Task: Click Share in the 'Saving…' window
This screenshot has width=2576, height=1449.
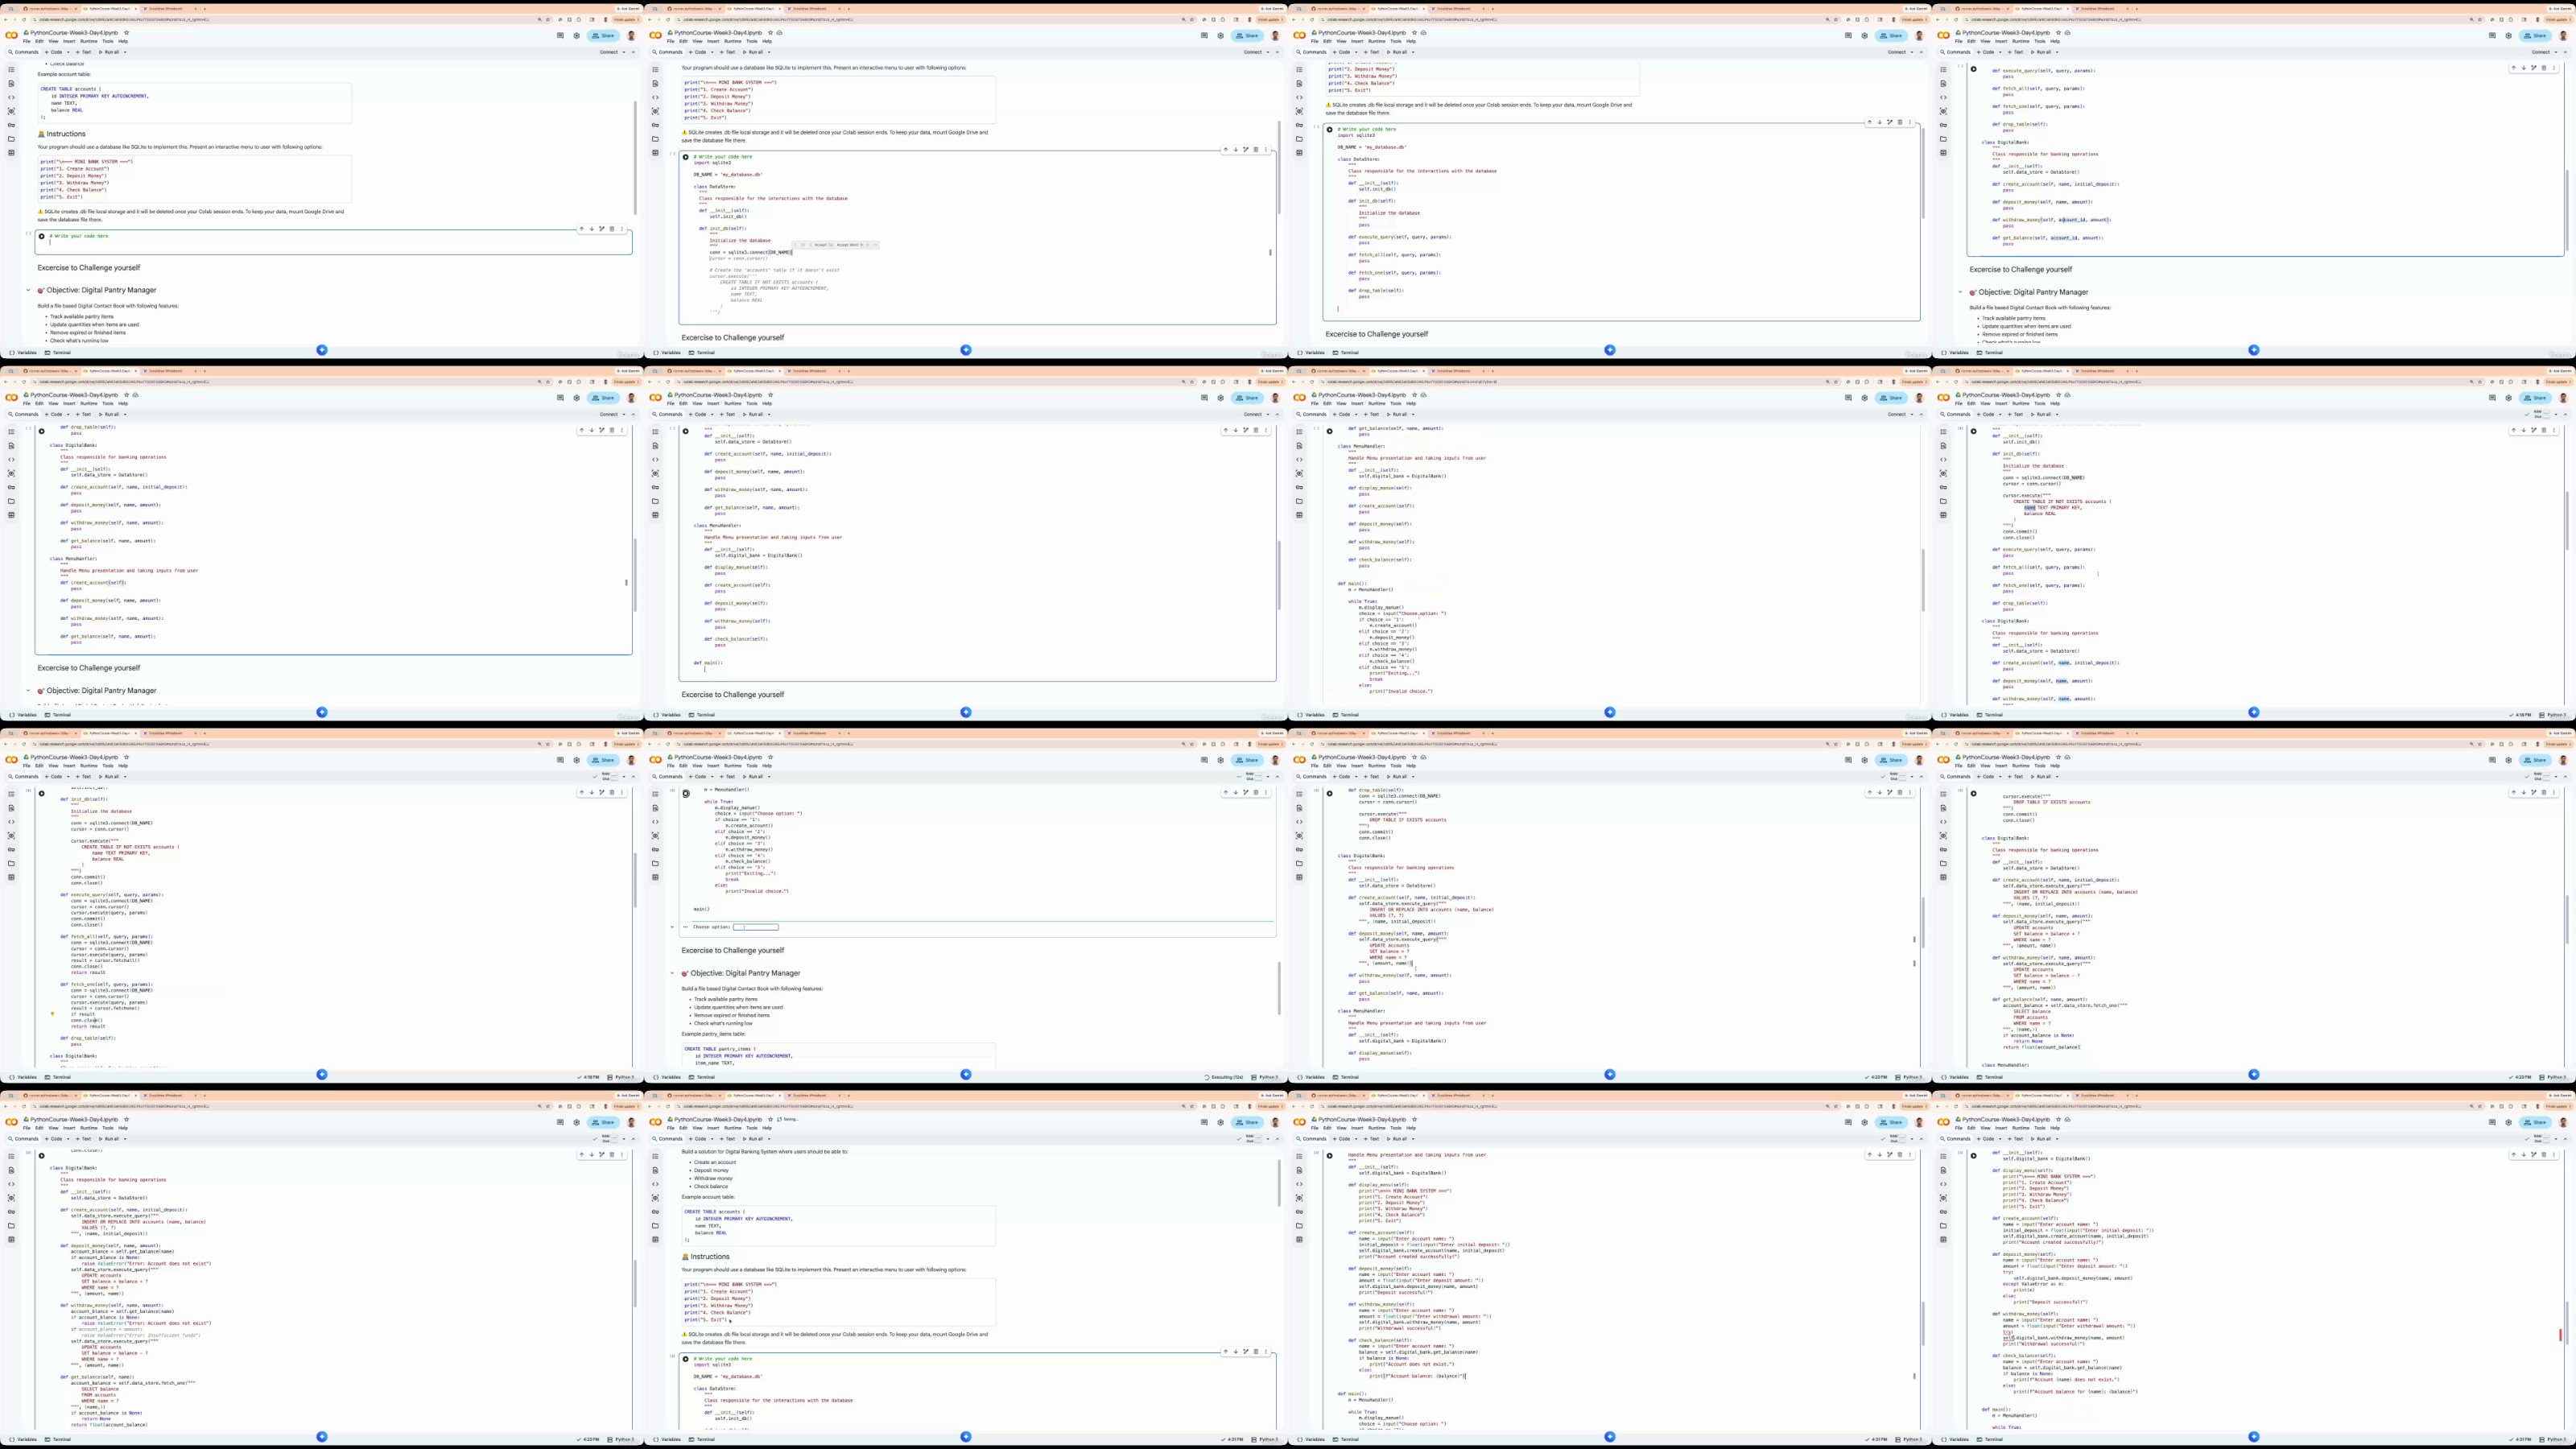Action: 1246,1122
